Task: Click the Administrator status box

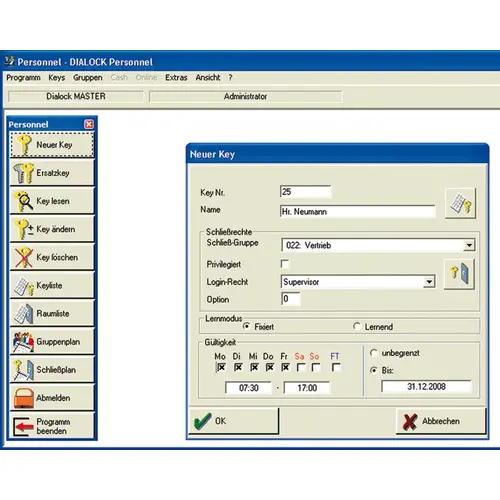Action: [x=246, y=96]
